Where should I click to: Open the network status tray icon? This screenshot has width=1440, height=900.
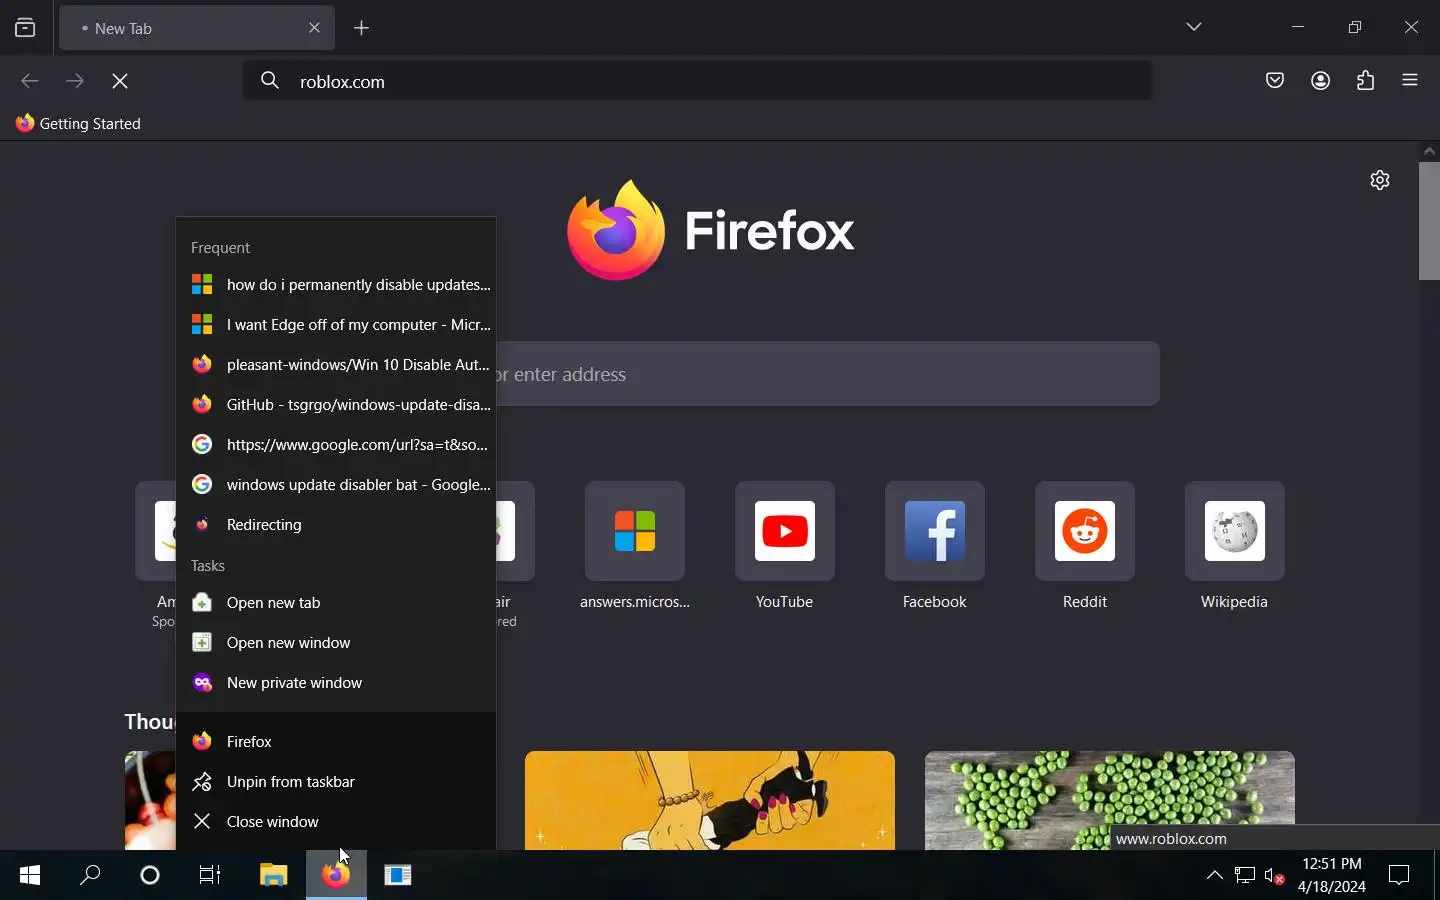1245,876
